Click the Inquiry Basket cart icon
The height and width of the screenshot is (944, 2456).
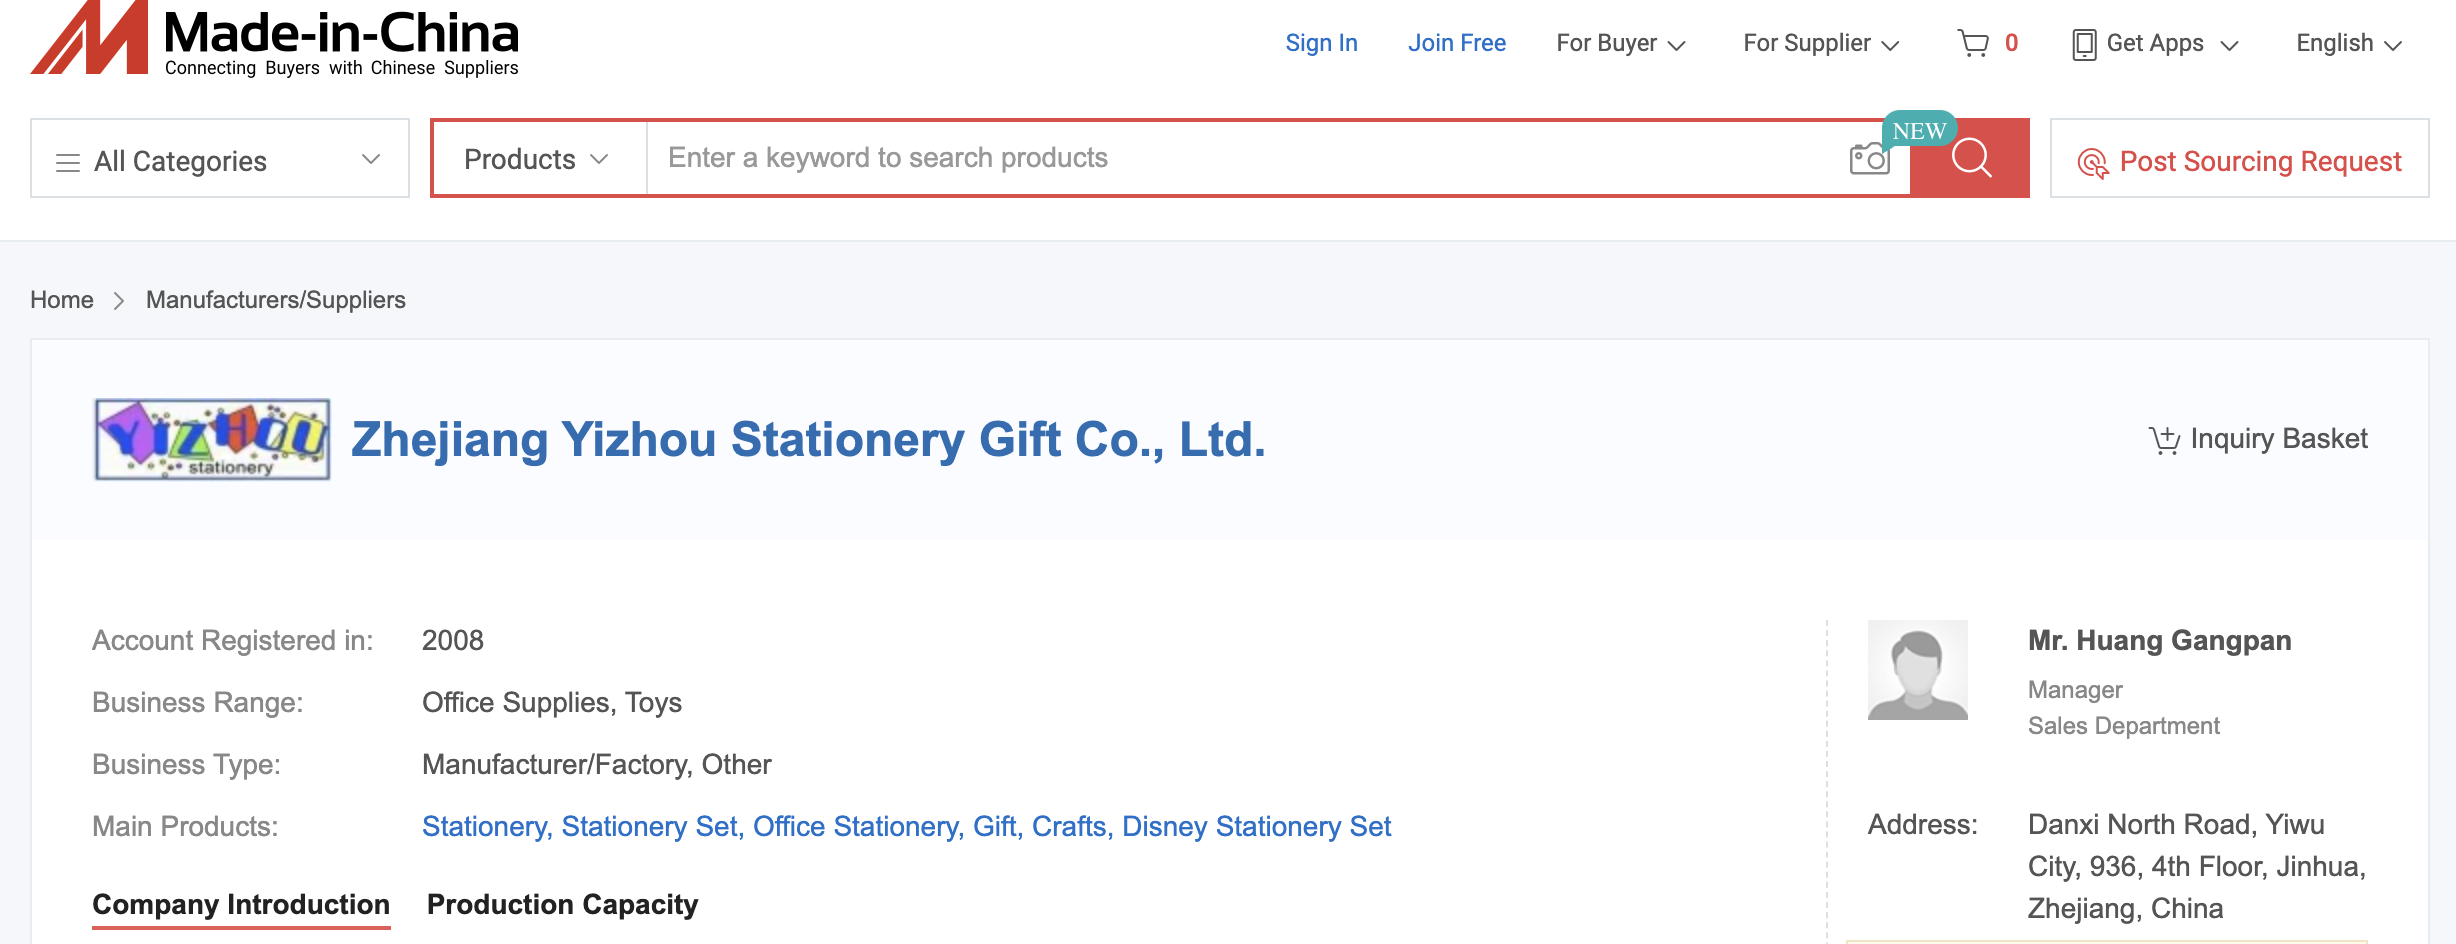point(2164,440)
